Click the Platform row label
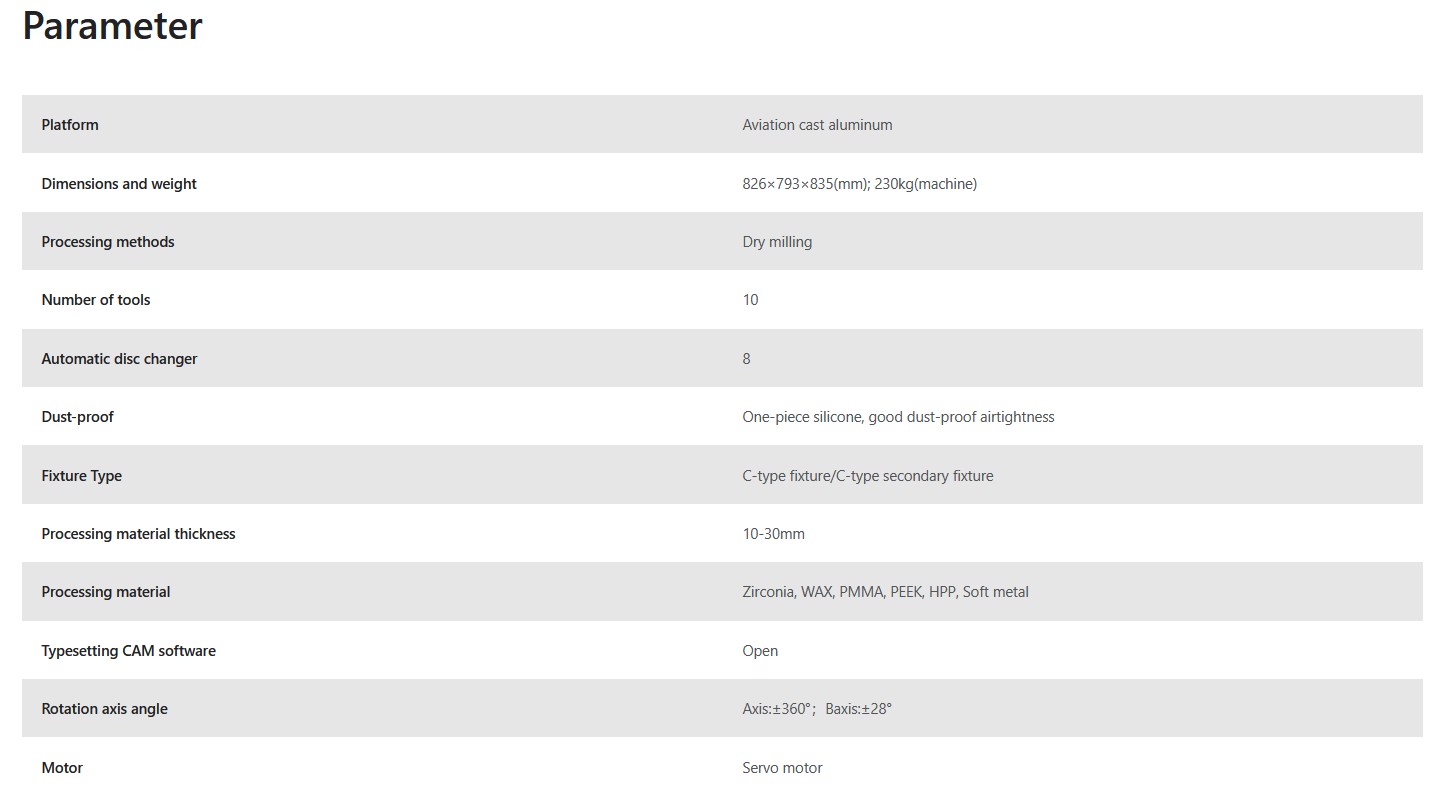 [x=70, y=125]
